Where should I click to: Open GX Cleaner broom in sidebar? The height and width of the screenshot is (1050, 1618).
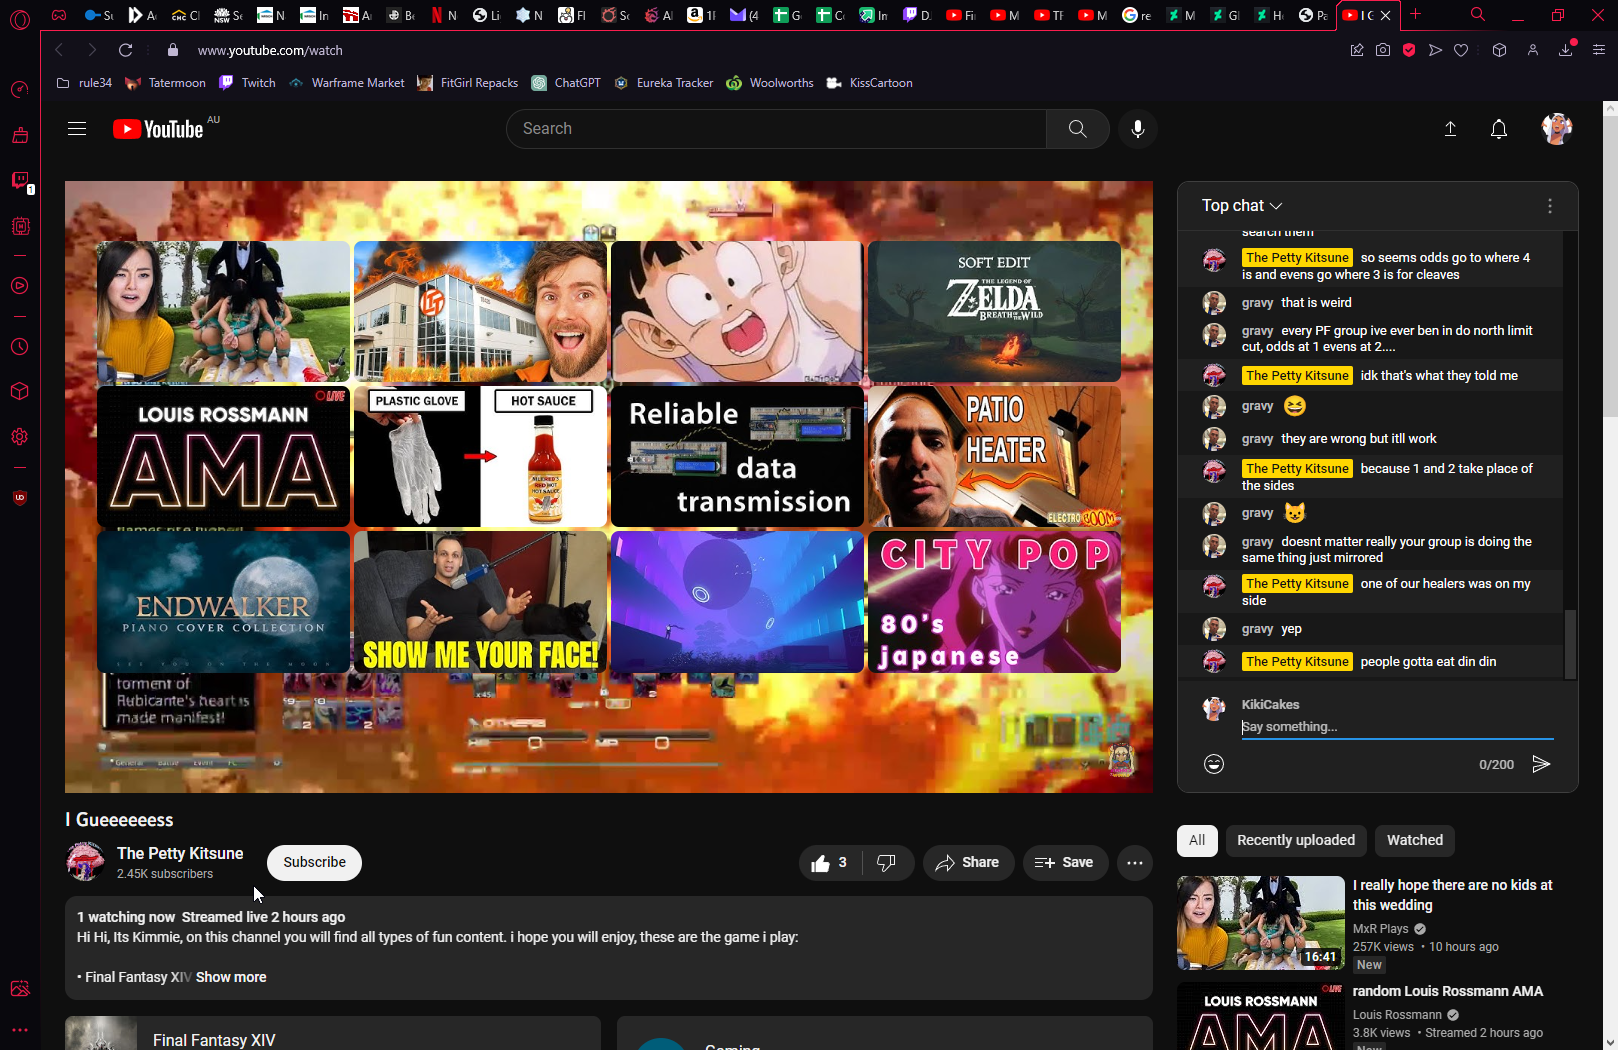(20, 135)
